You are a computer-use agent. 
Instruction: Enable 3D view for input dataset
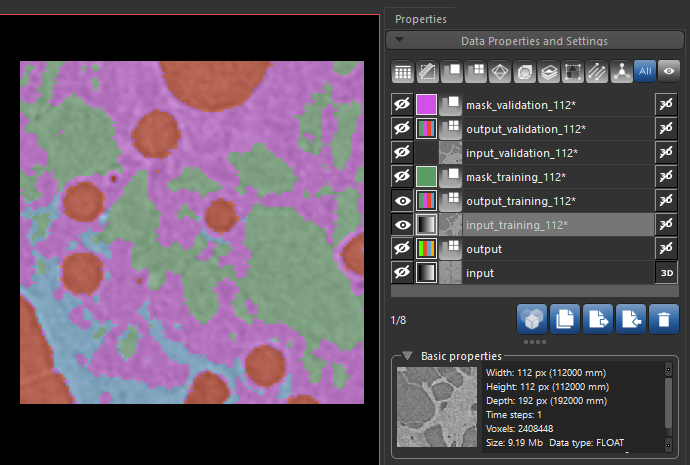pos(666,273)
